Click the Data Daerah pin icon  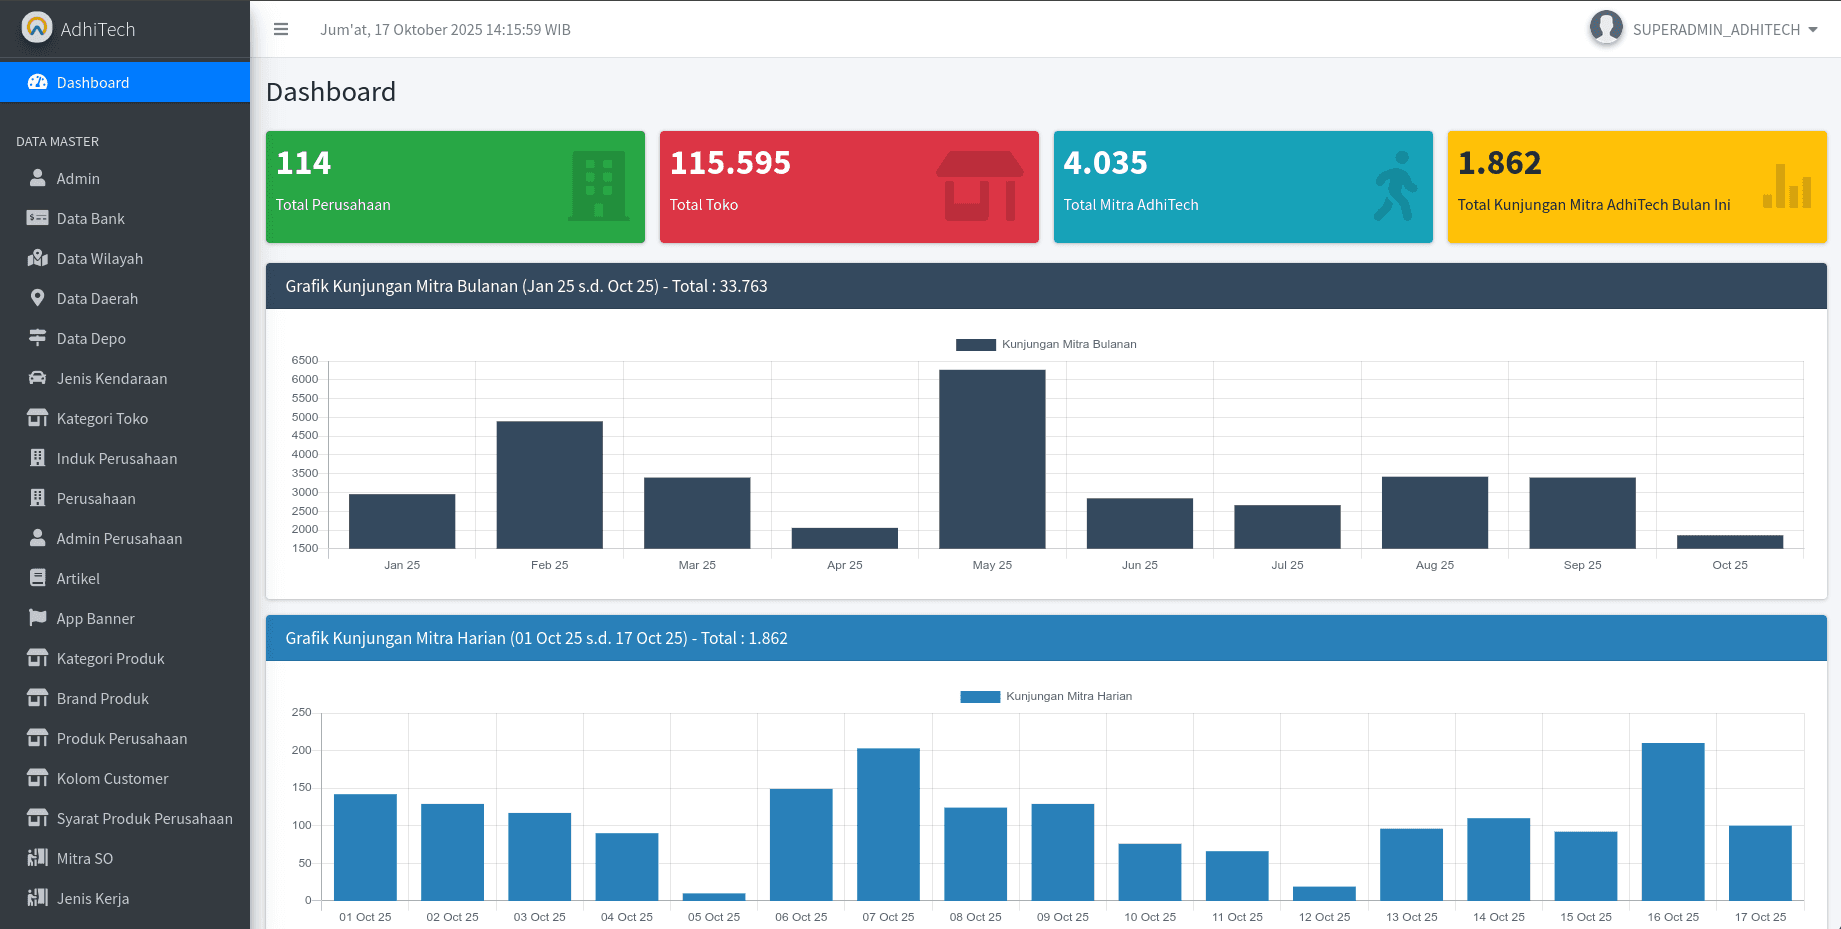tap(38, 298)
